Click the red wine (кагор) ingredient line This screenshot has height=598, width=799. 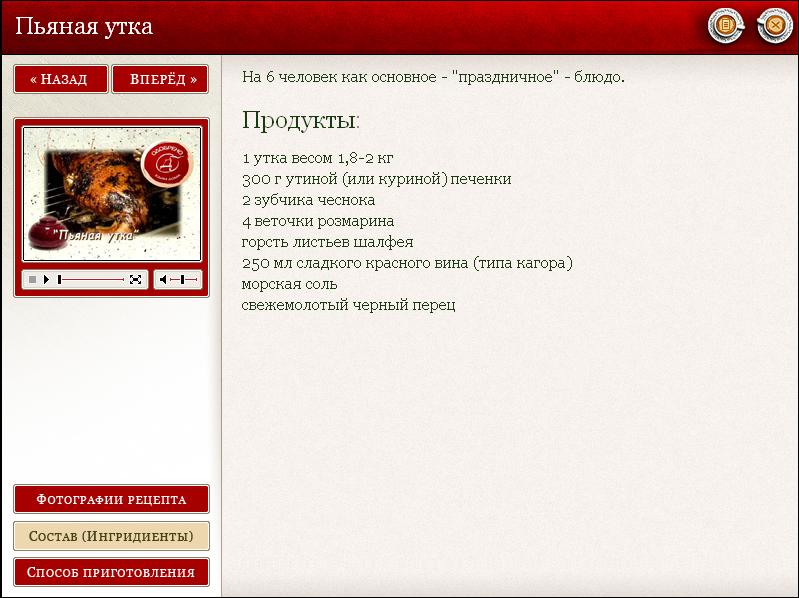[x=407, y=263]
